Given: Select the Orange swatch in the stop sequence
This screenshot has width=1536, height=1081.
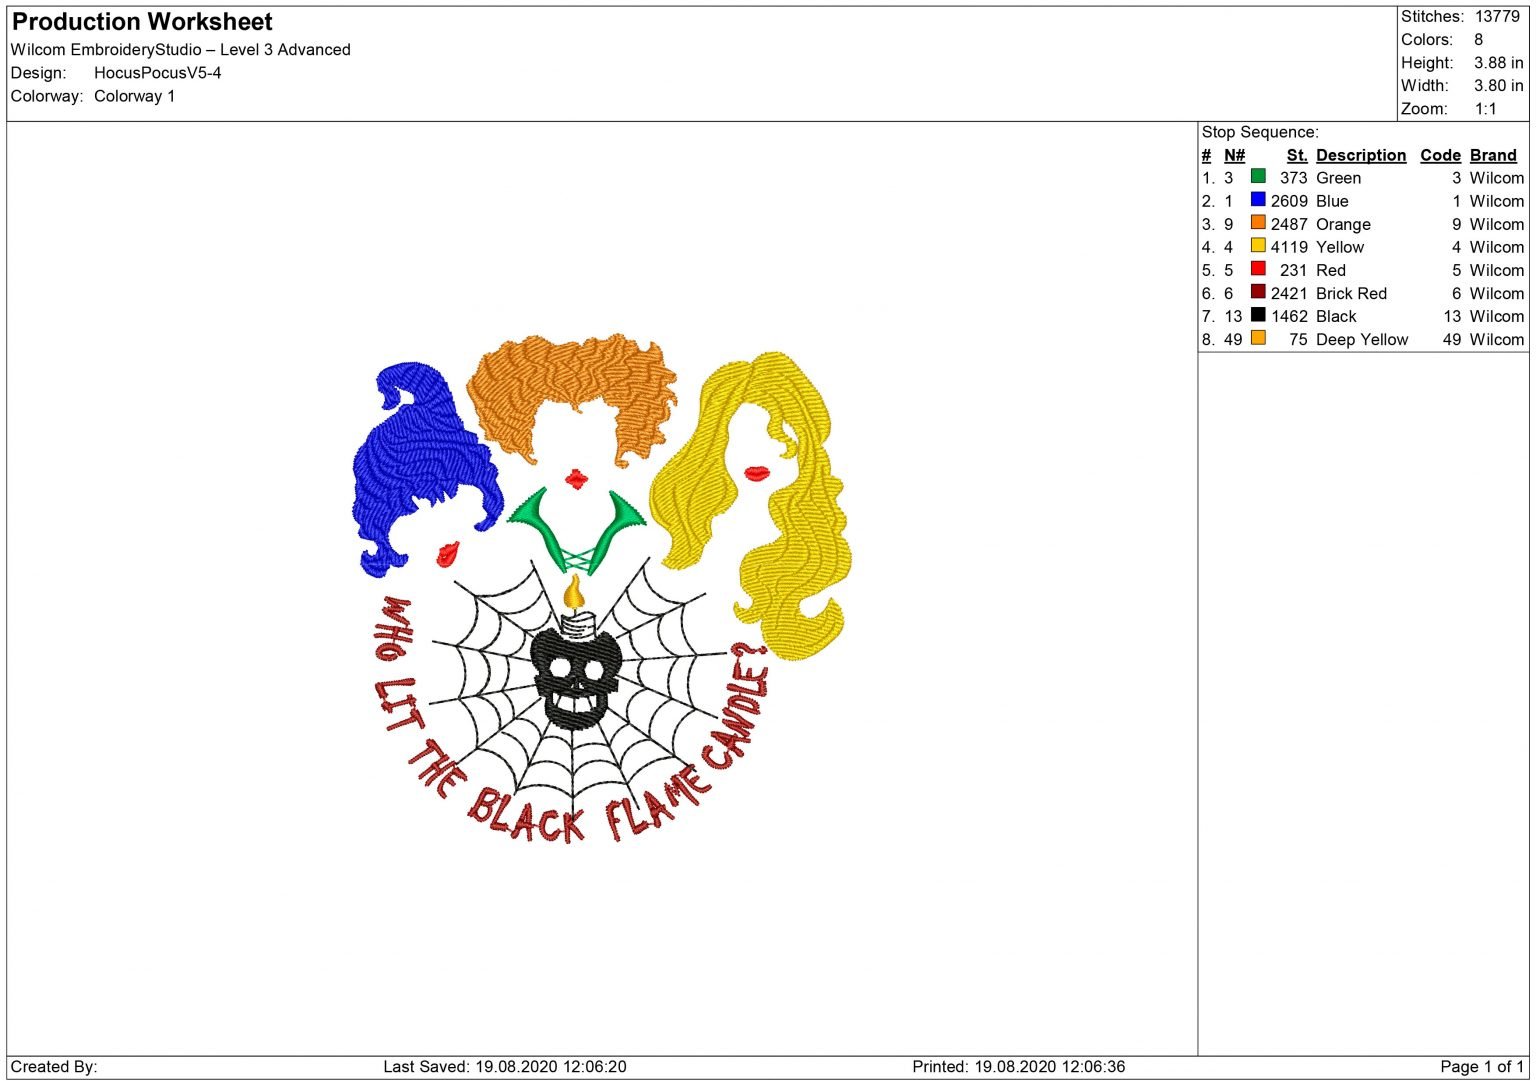Looking at the screenshot, I should pos(1257,224).
